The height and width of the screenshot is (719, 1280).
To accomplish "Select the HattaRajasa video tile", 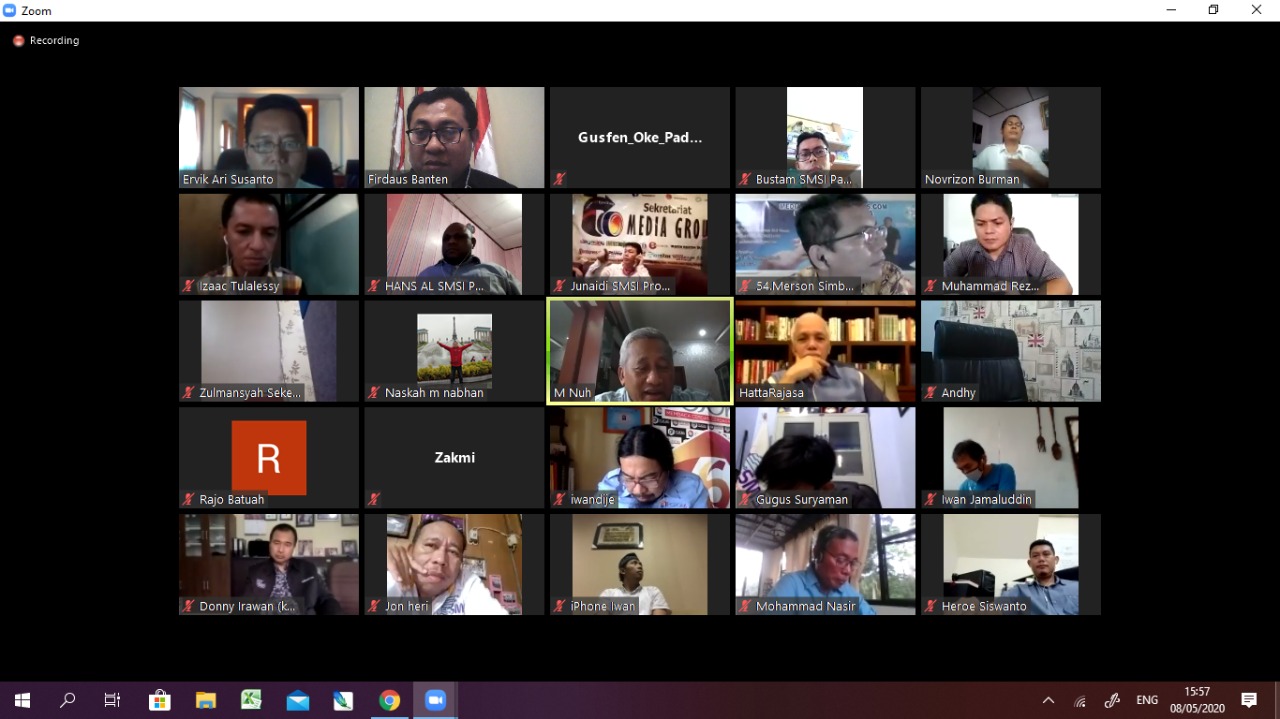I will (x=825, y=351).
